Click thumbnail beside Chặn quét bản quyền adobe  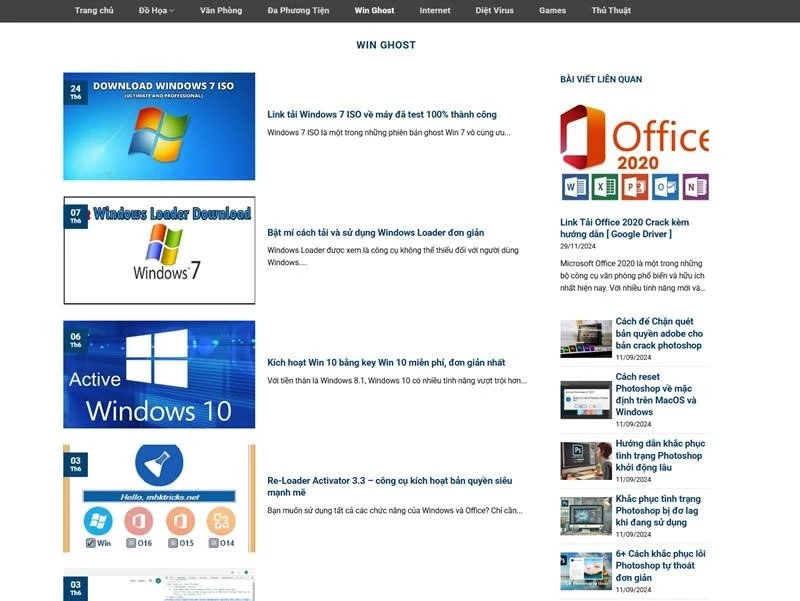click(x=586, y=339)
